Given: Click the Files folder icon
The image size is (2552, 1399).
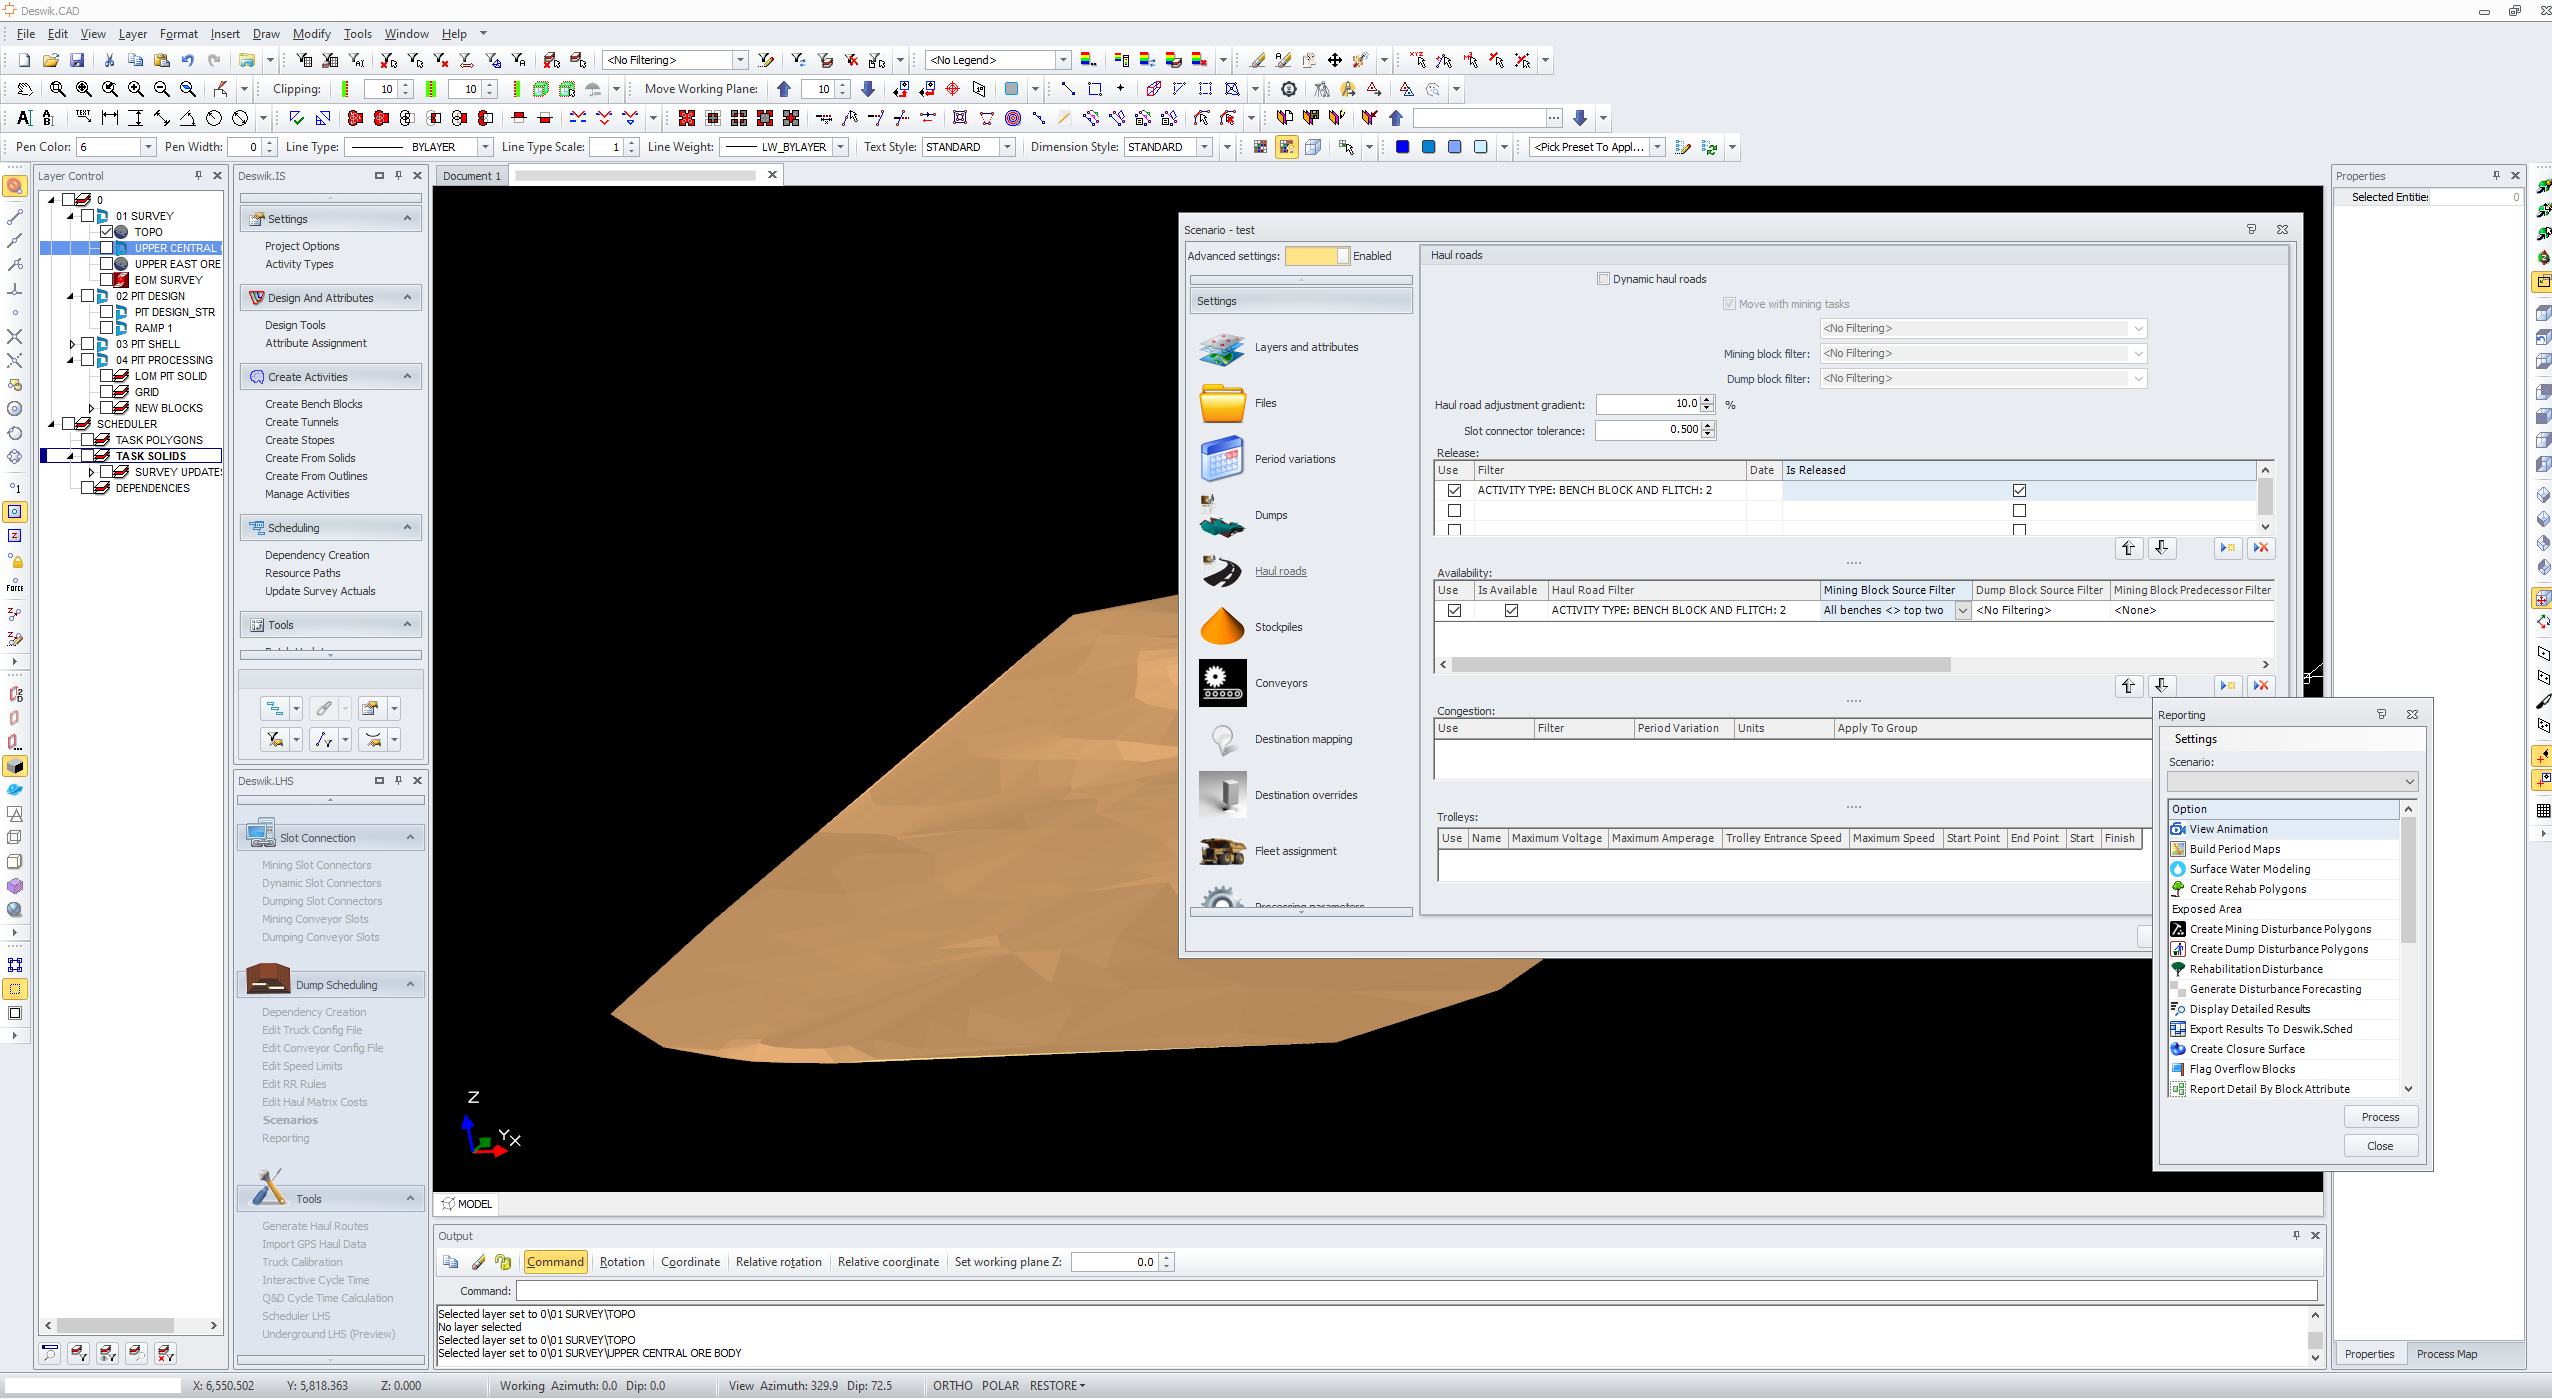Looking at the screenshot, I should [1222, 403].
